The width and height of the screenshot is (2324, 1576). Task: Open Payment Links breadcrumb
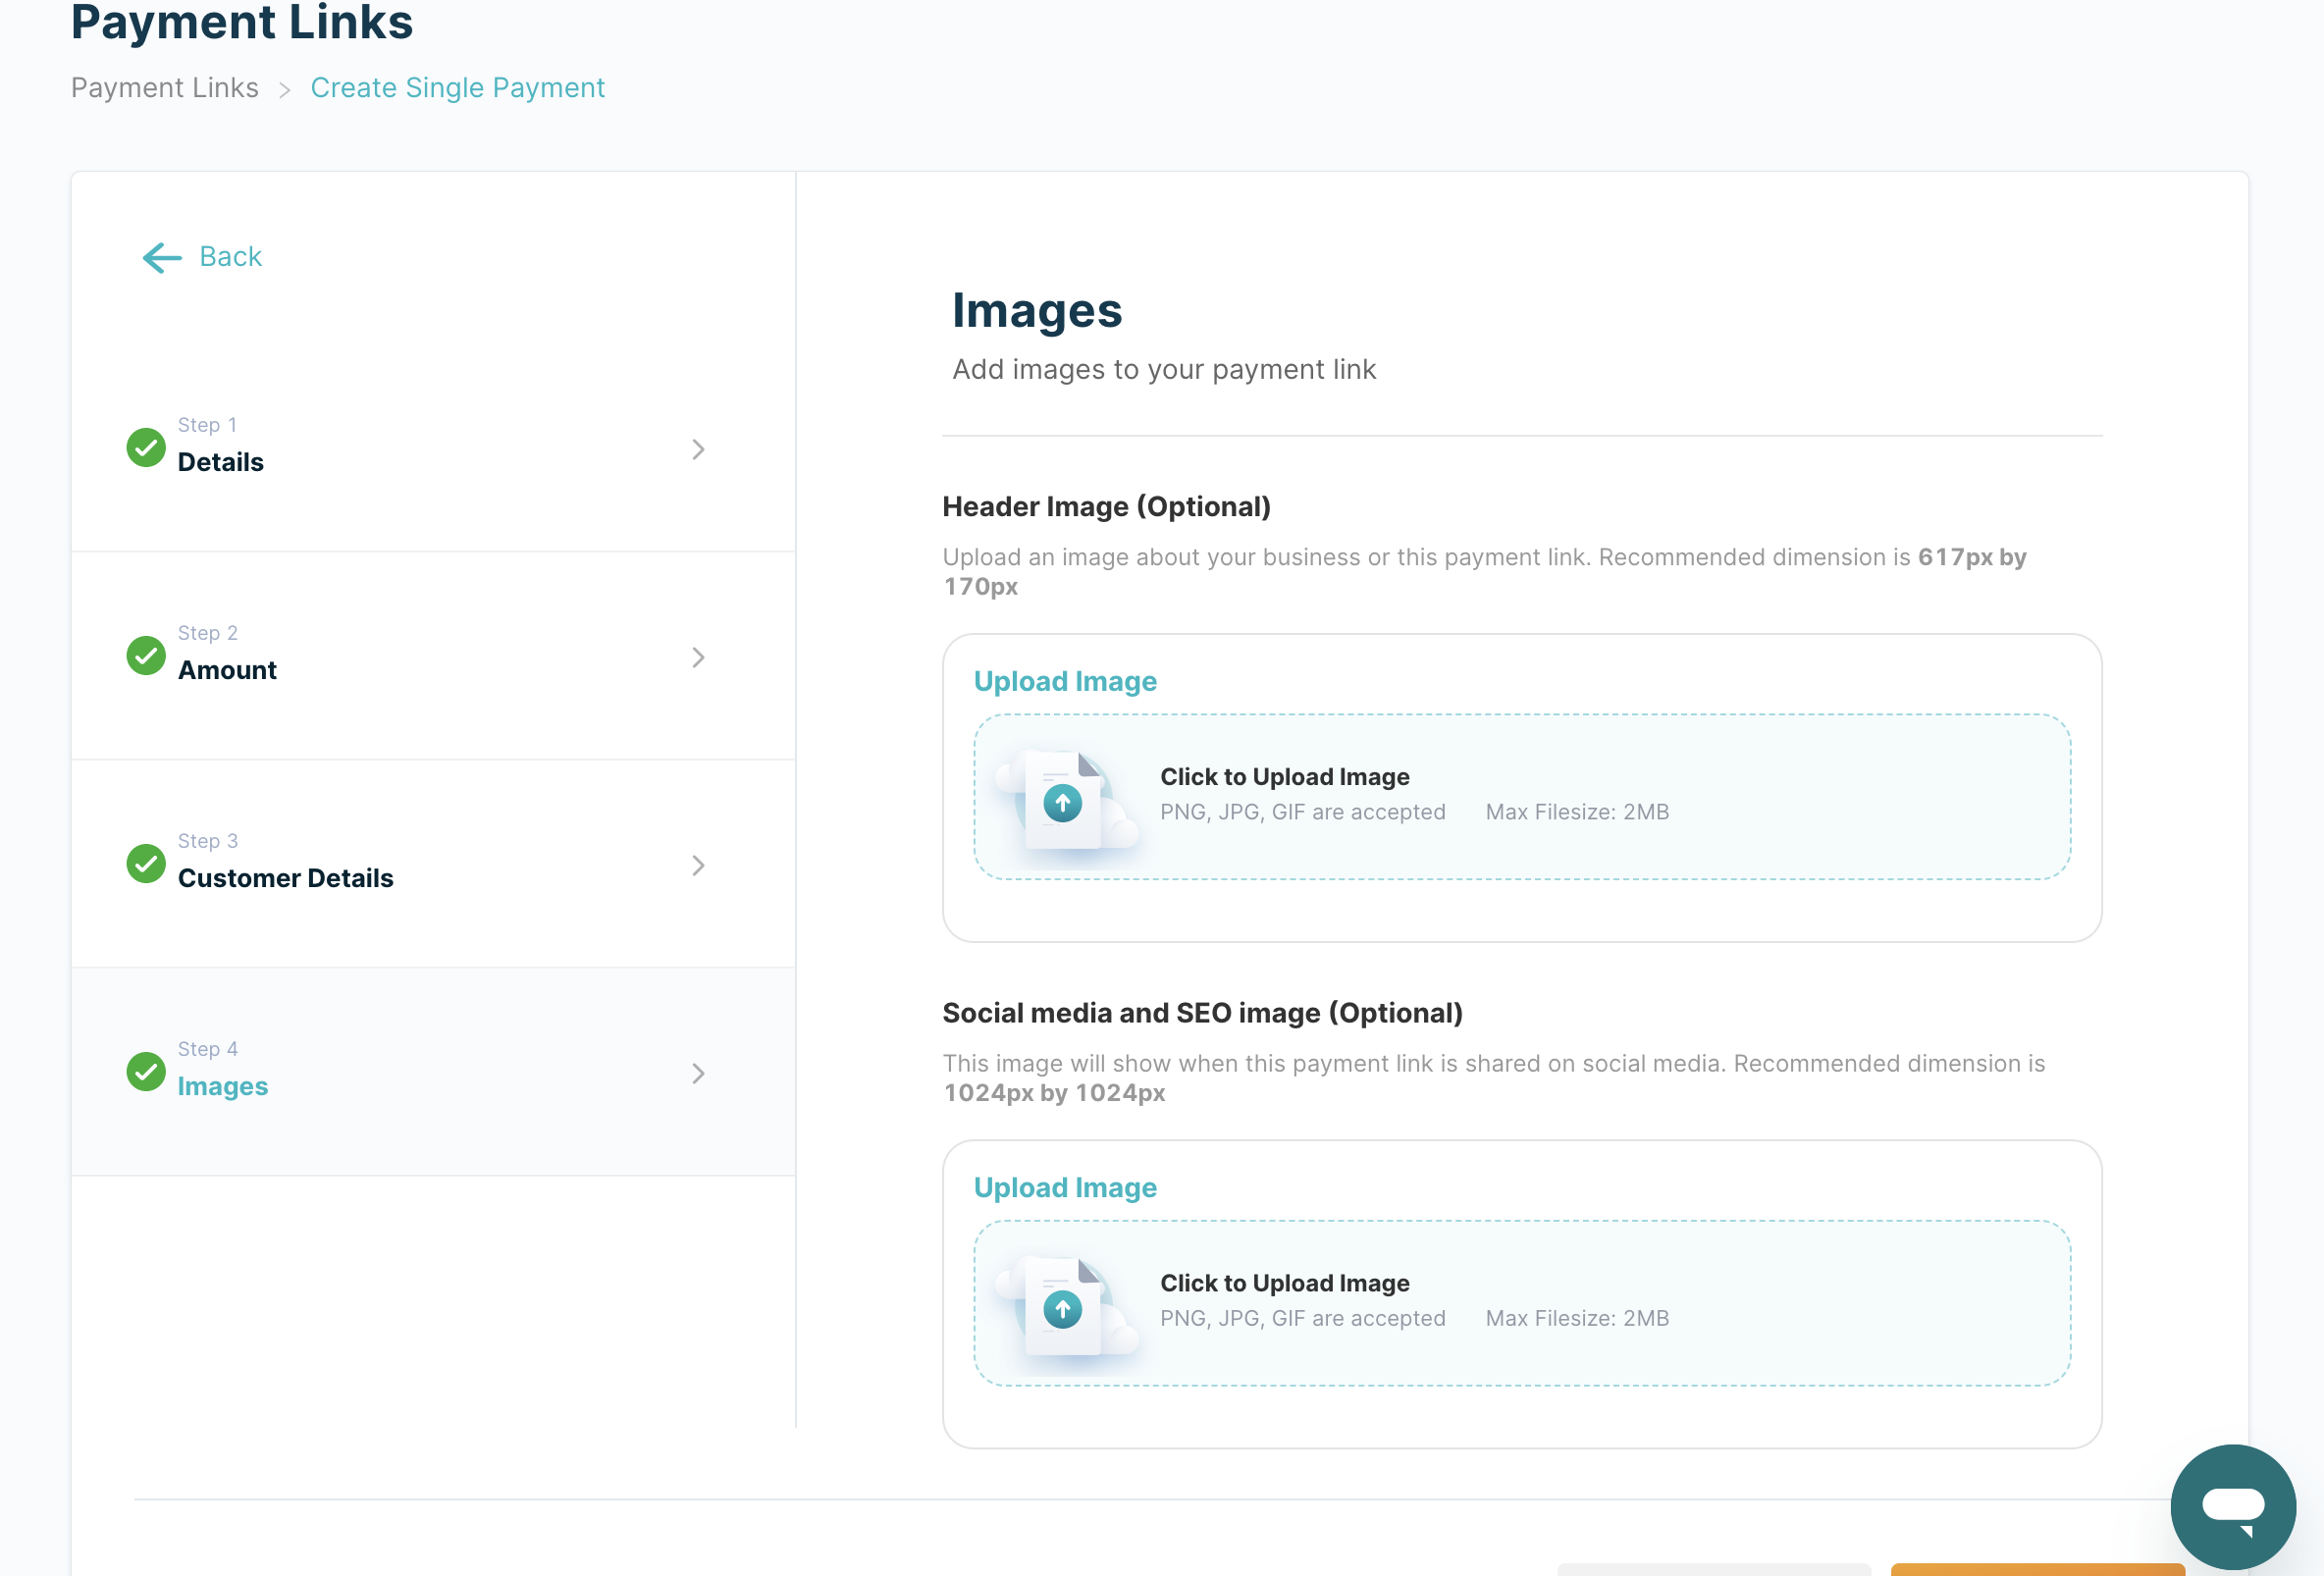tap(165, 88)
